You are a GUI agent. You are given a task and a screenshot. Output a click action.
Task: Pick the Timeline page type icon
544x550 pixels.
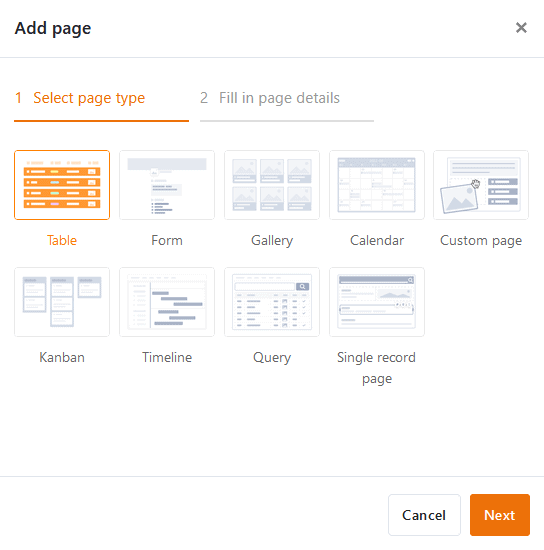point(167,302)
